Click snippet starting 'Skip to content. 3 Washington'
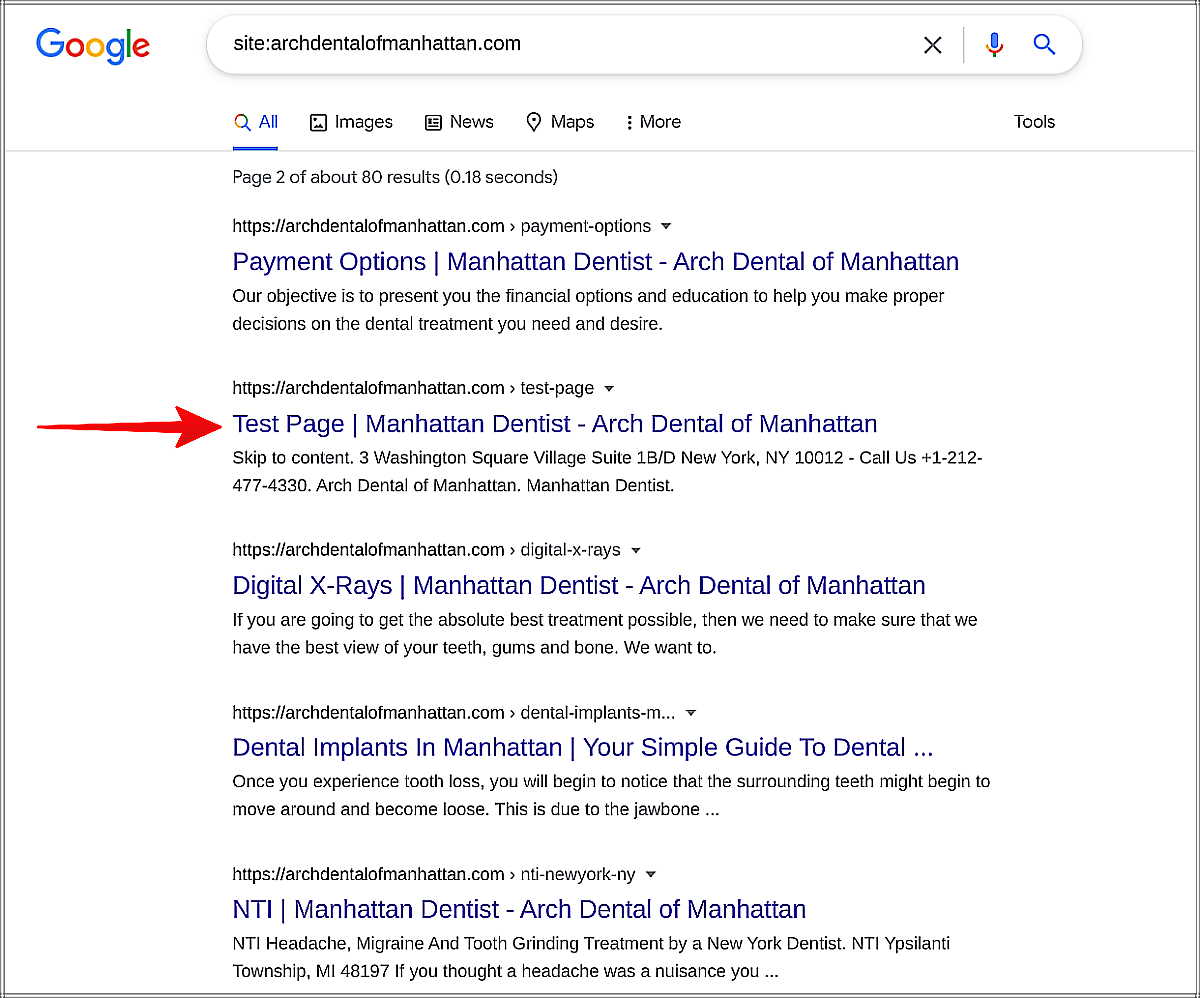 click(608, 472)
